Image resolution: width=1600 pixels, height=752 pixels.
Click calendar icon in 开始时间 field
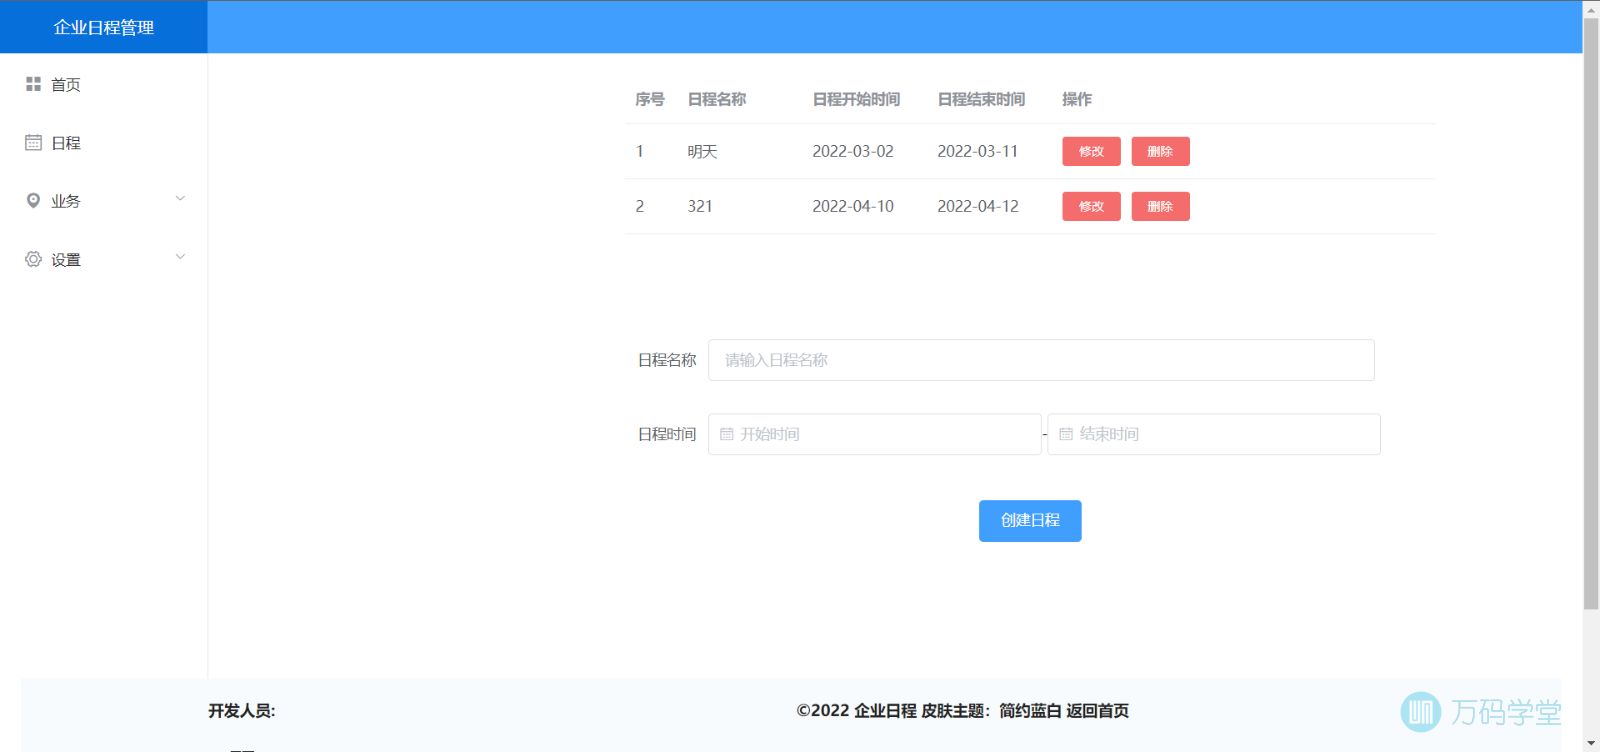pos(727,435)
